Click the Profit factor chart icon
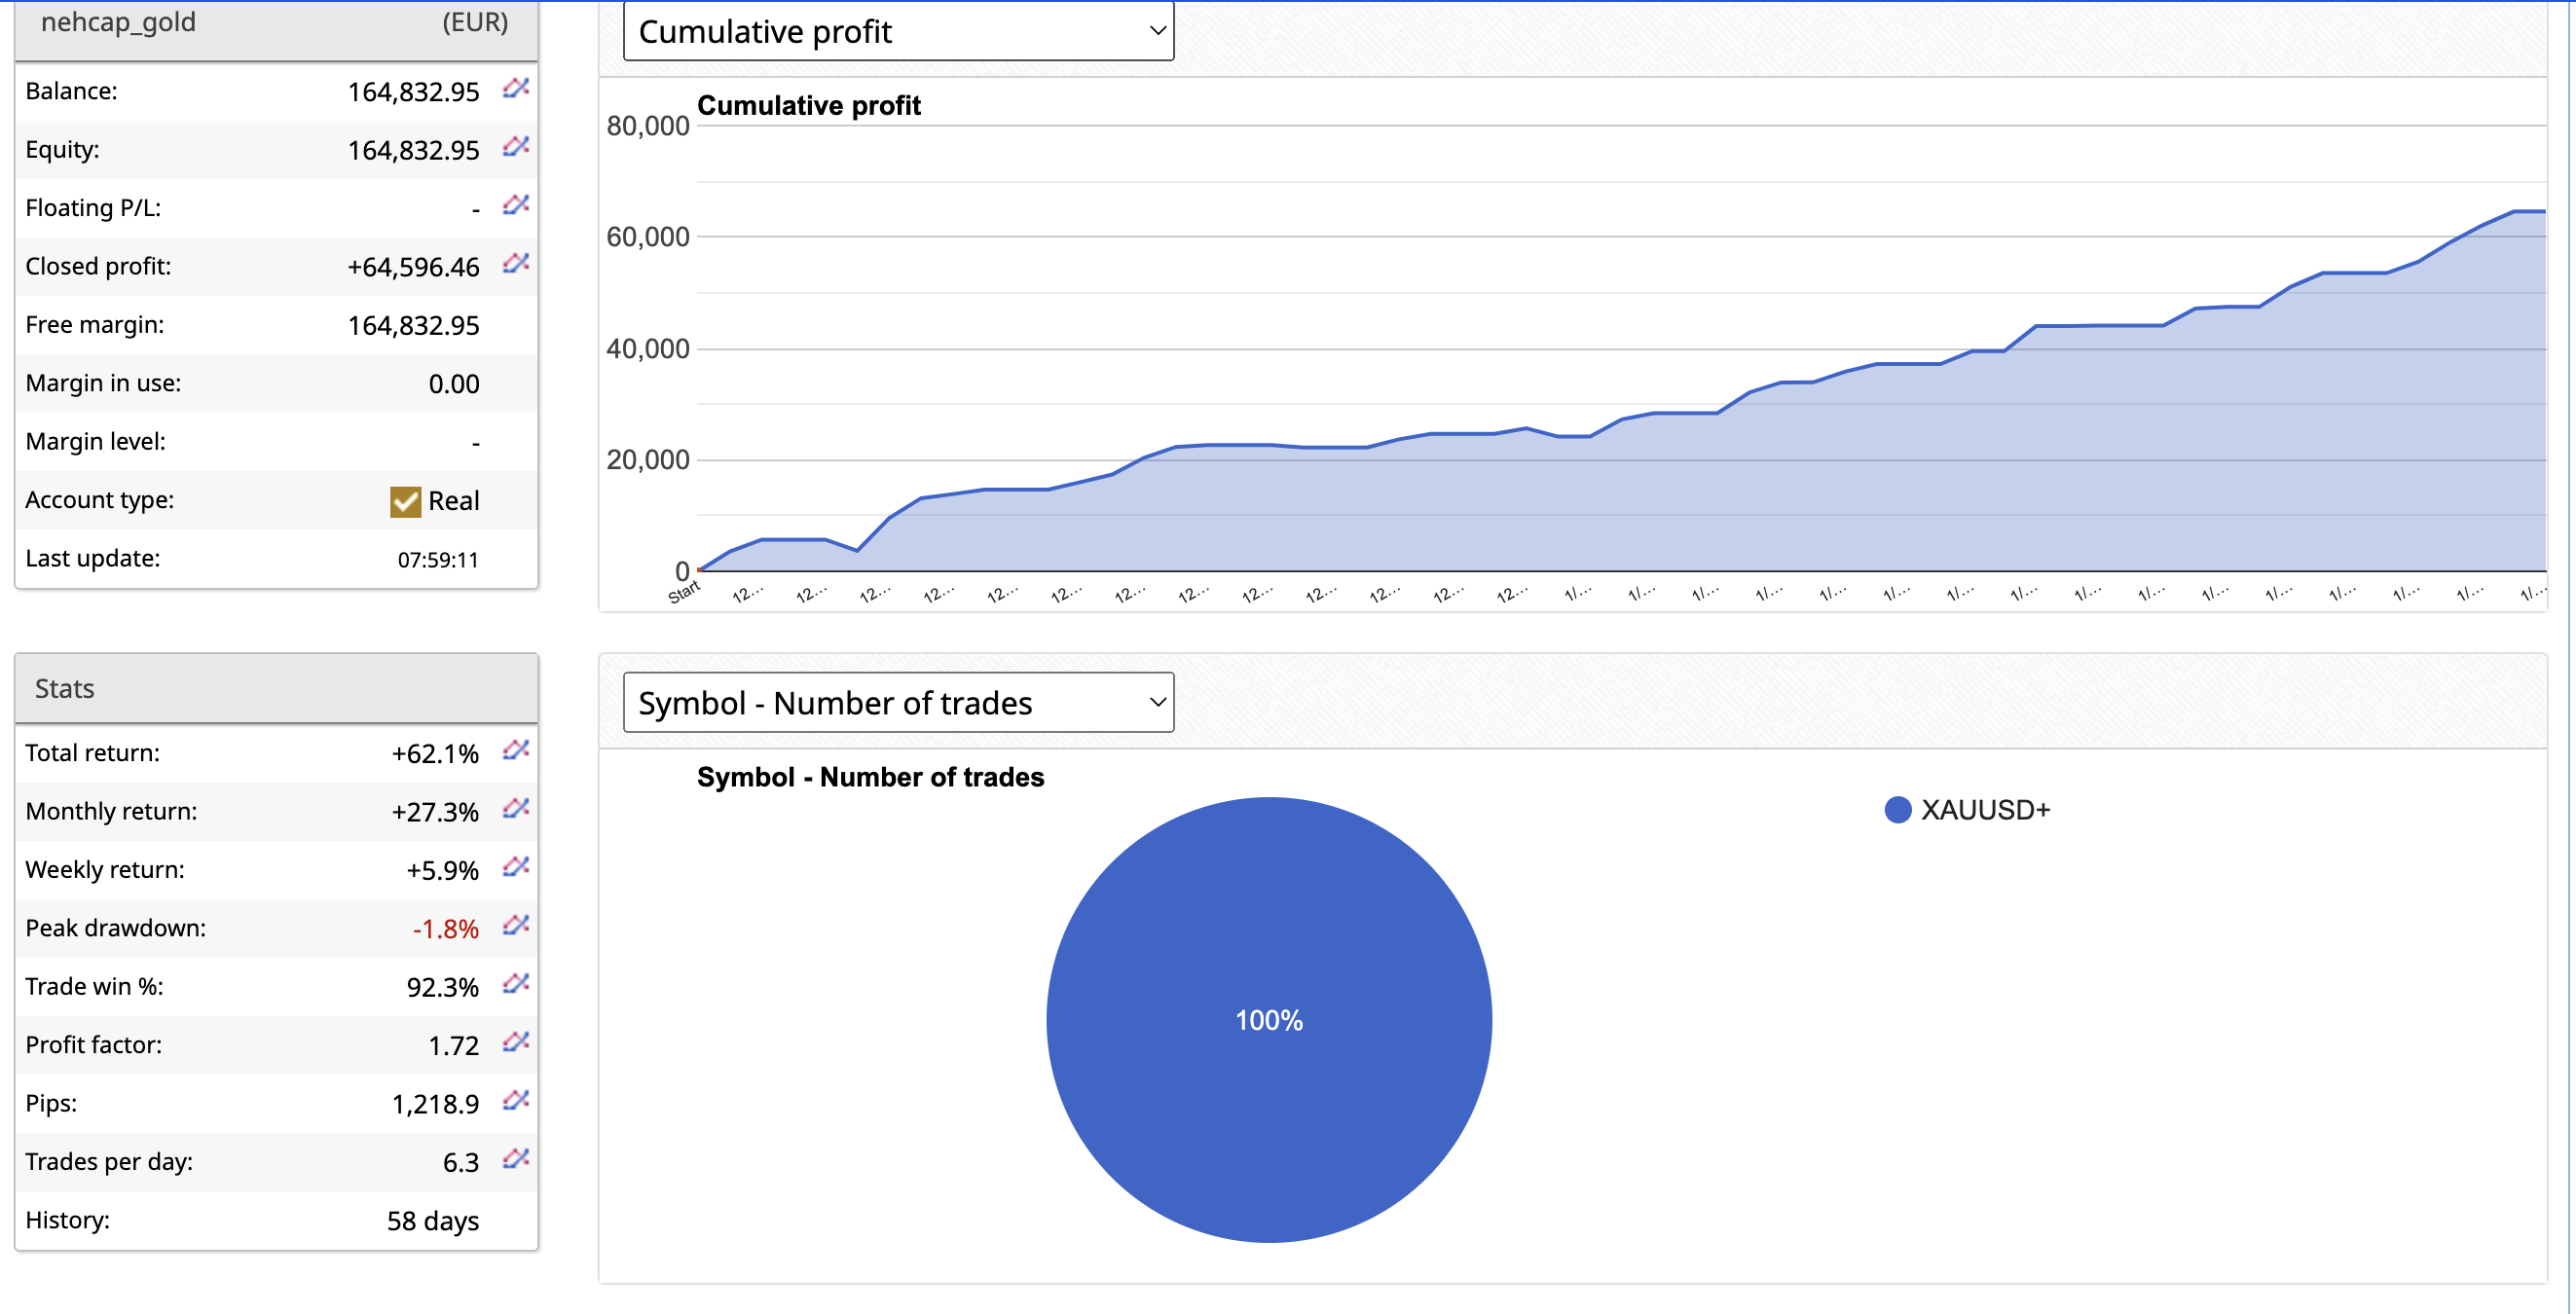The height and width of the screenshot is (1314, 2576). point(515,1042)
